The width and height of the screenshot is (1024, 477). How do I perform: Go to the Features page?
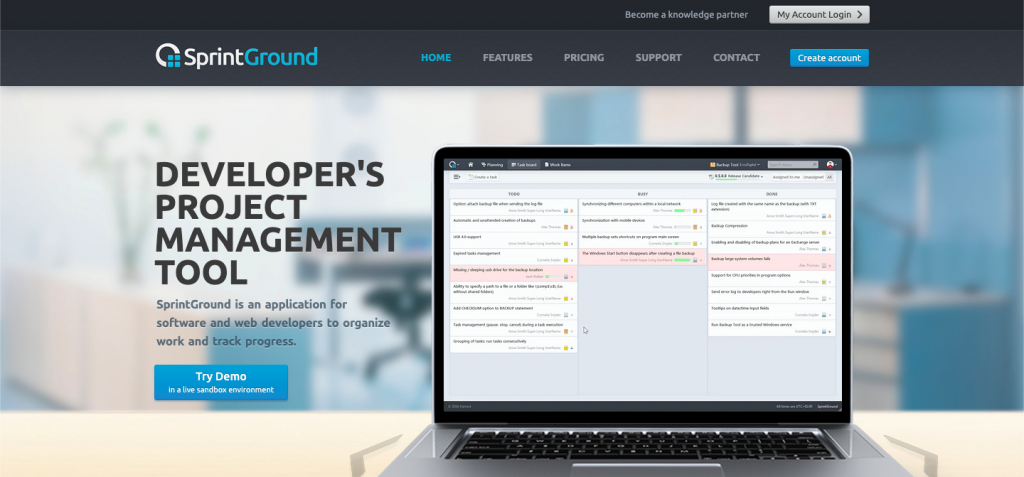(x=507, y=58)
